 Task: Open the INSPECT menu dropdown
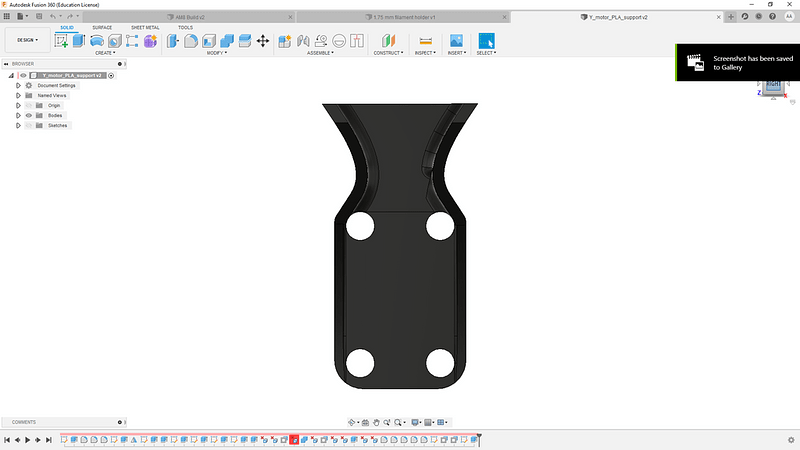tap(426, 53)
